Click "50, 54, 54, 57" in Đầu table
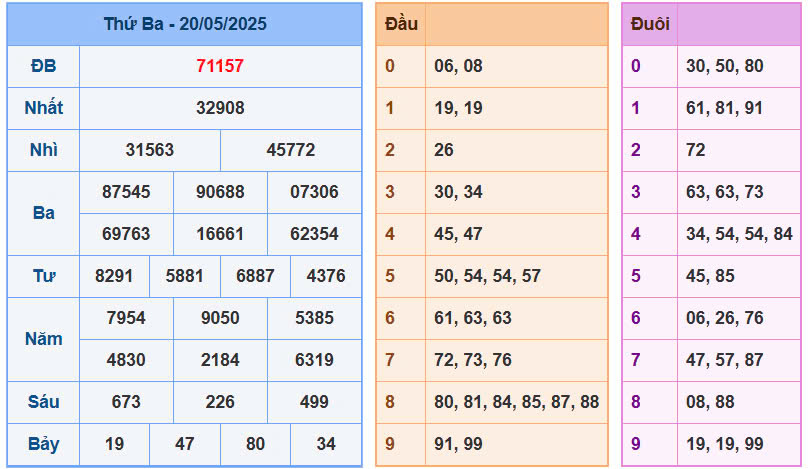This screenshot has width=809, height=469. (487, 276)
